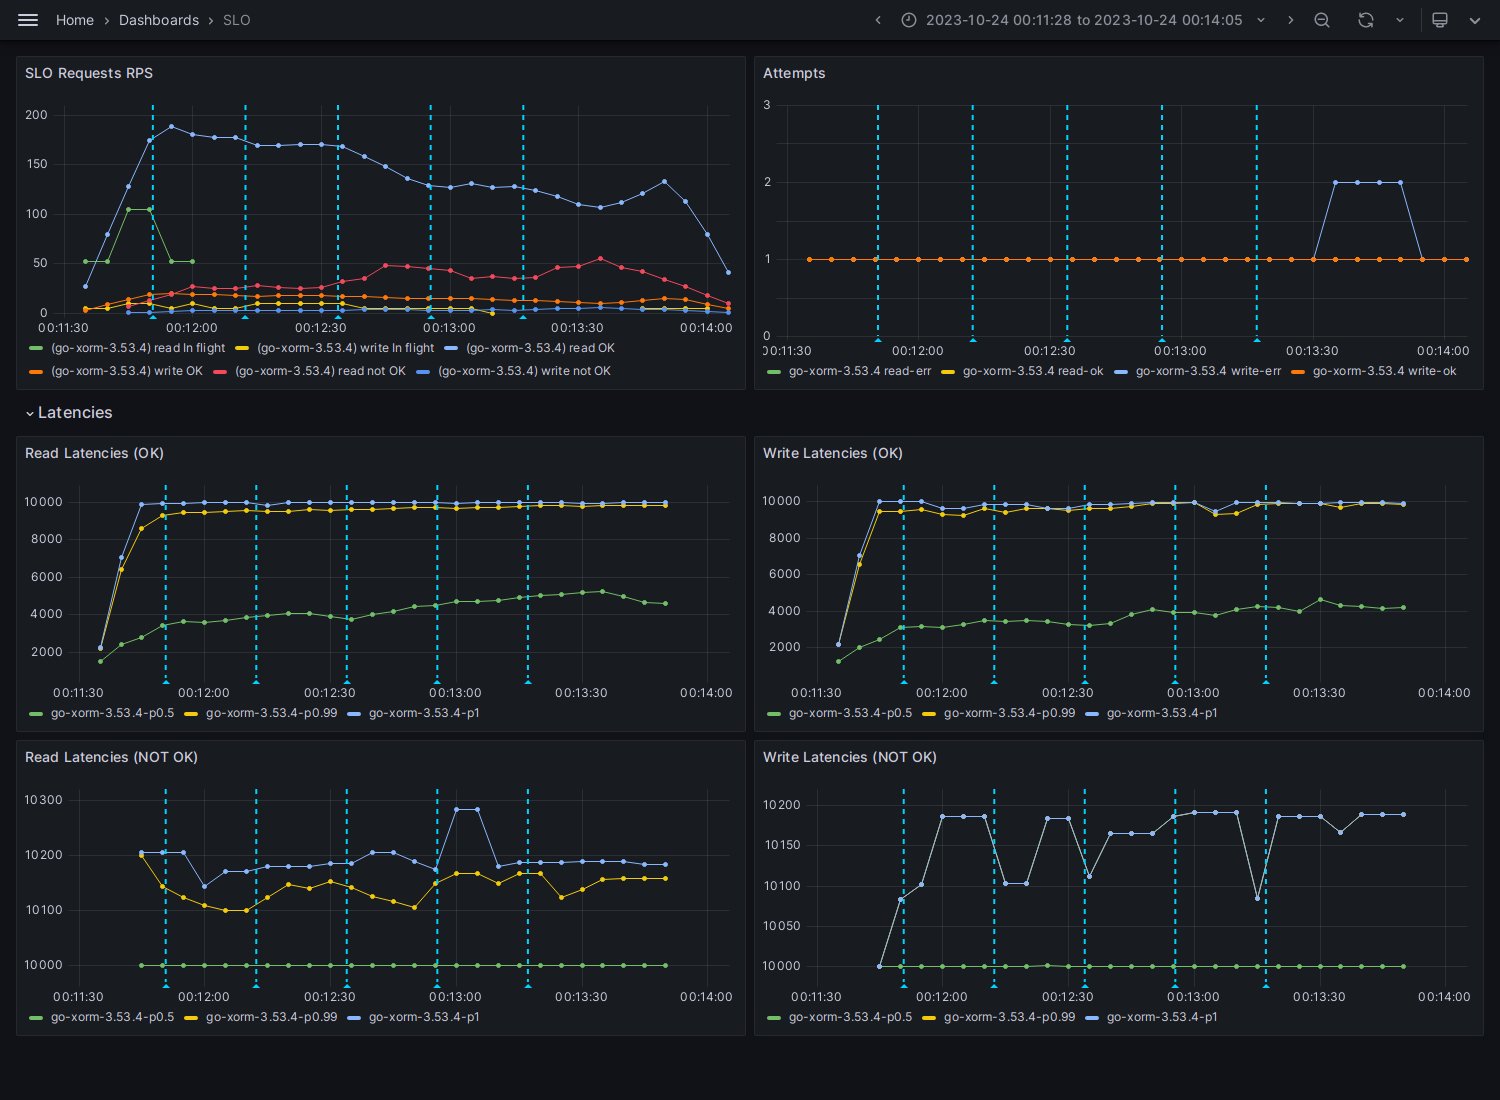Screen dimensions: 1500x1100
Task: Toggle read-ok legend in Attempts
Action: 1033,371
